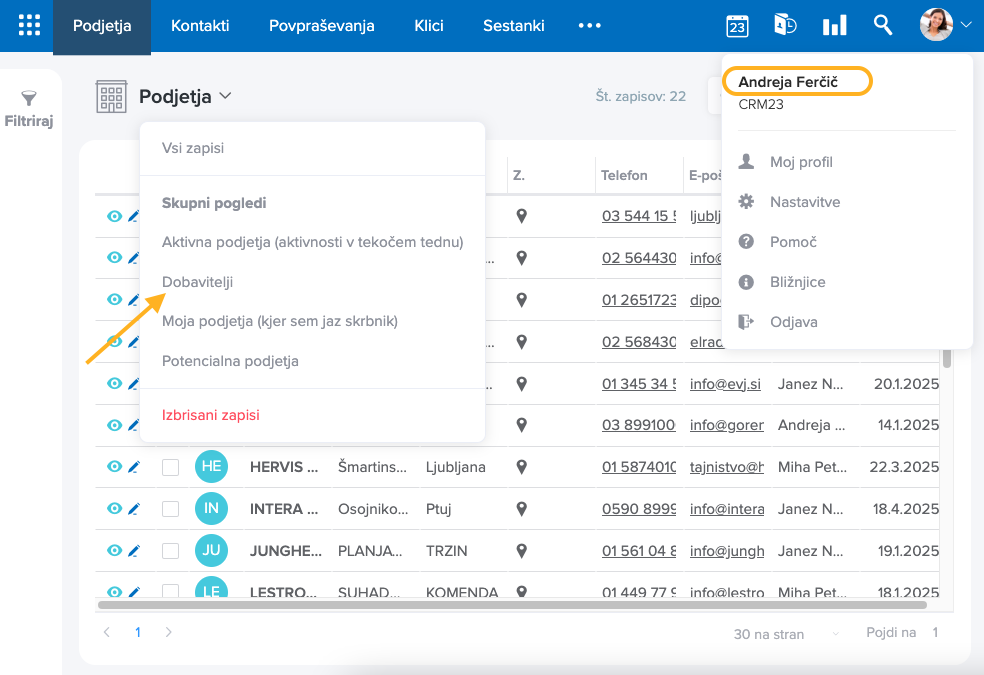Click the Outlook sync icon
The image size is (984, 675).
click(785, 26)
